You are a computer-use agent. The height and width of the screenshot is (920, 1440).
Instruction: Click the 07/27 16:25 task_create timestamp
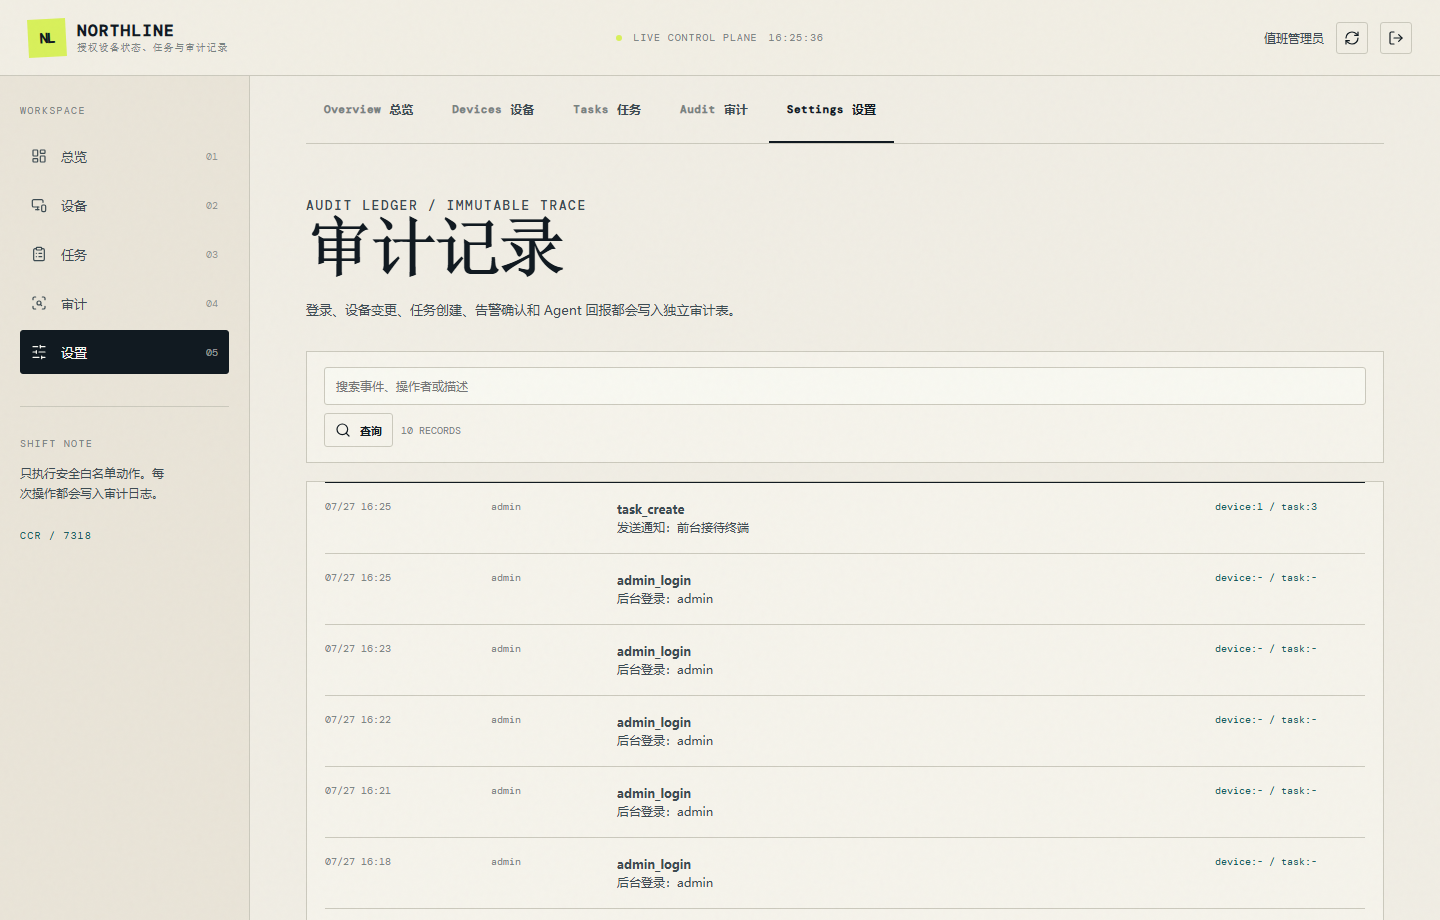point(358,507)
